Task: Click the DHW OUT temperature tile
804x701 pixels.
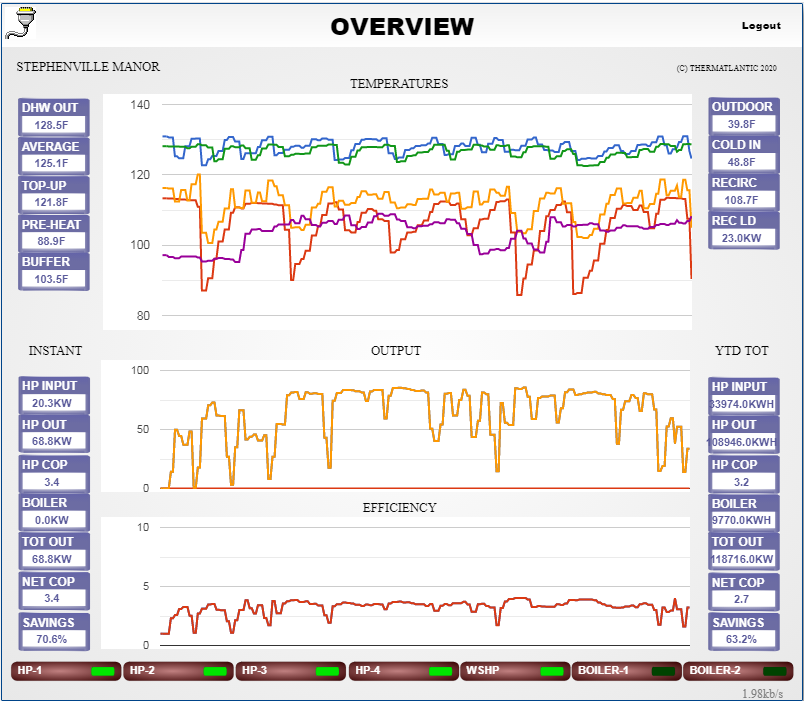Action: point(54,117)
